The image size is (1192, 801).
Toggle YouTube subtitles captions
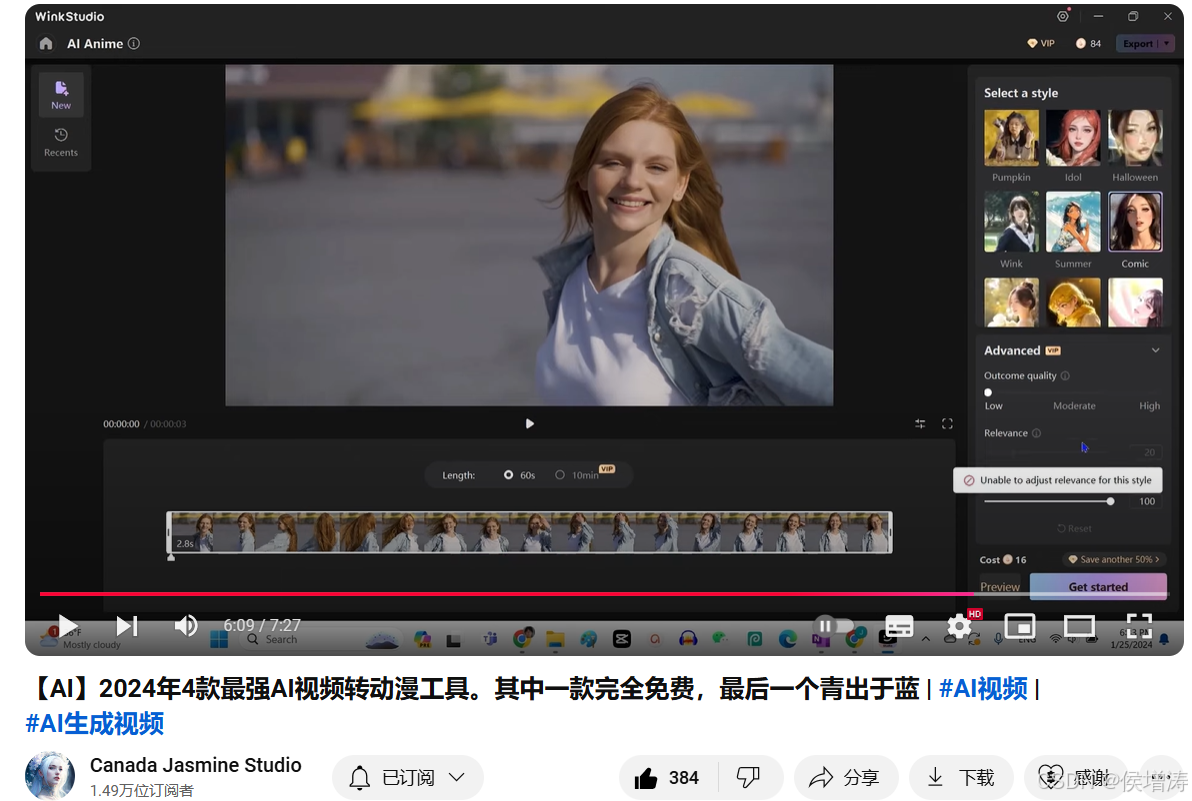click(x=899, y=626)
